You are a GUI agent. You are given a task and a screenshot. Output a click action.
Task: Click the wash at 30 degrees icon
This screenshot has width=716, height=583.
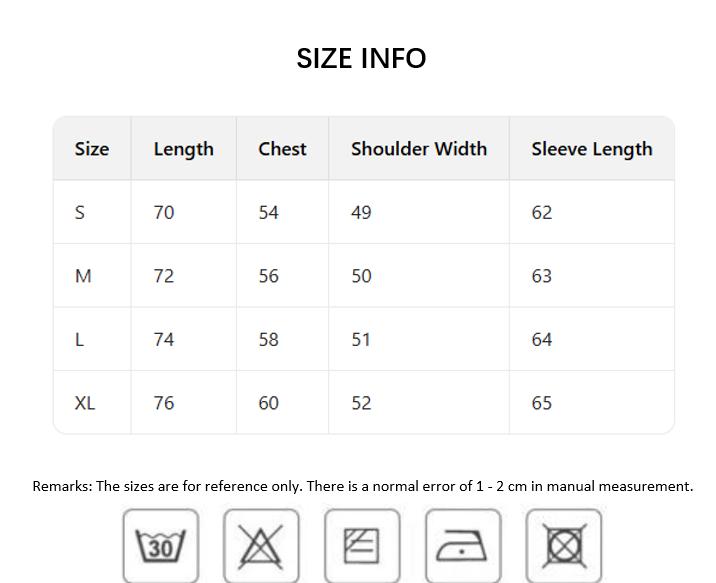click(161, 546)
